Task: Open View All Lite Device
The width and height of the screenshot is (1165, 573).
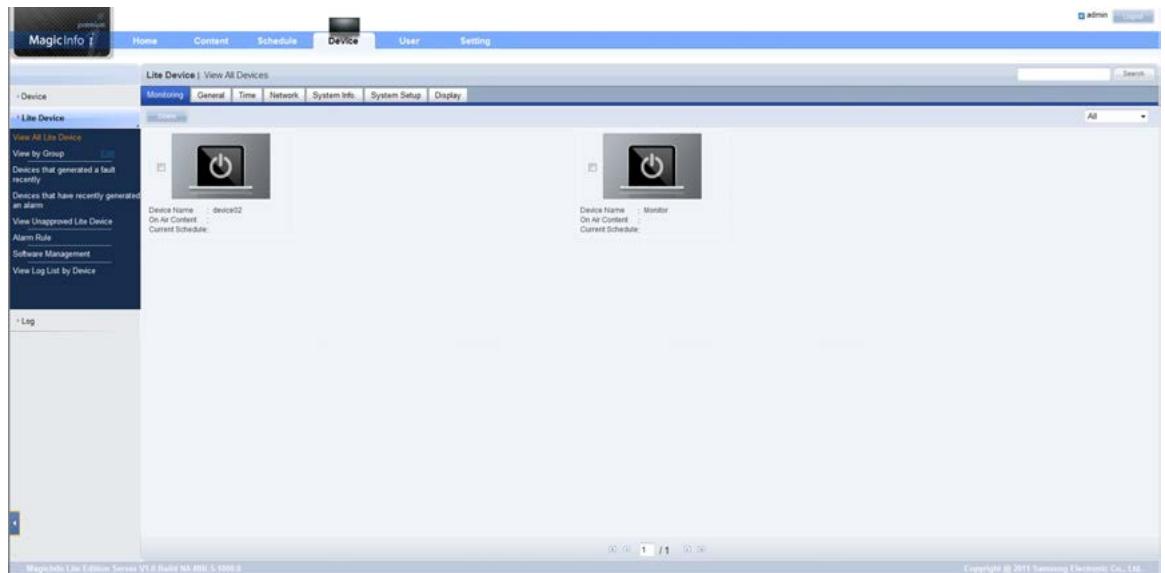Action: pyautogui.click(x=48, y=137)
